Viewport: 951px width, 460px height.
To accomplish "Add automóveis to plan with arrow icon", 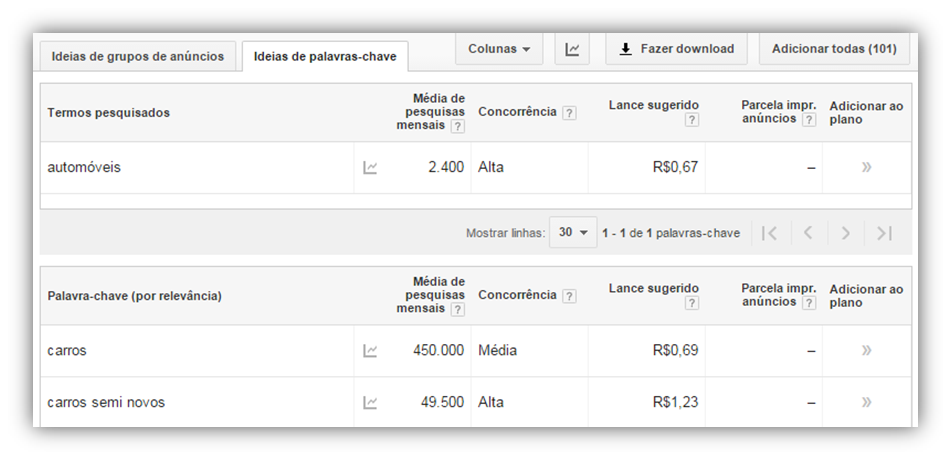I will coord(866,168).
